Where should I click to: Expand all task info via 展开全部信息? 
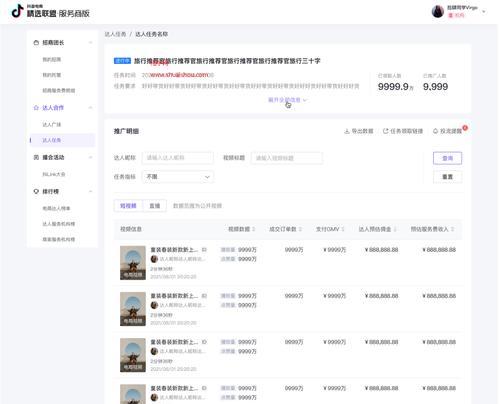287,100
